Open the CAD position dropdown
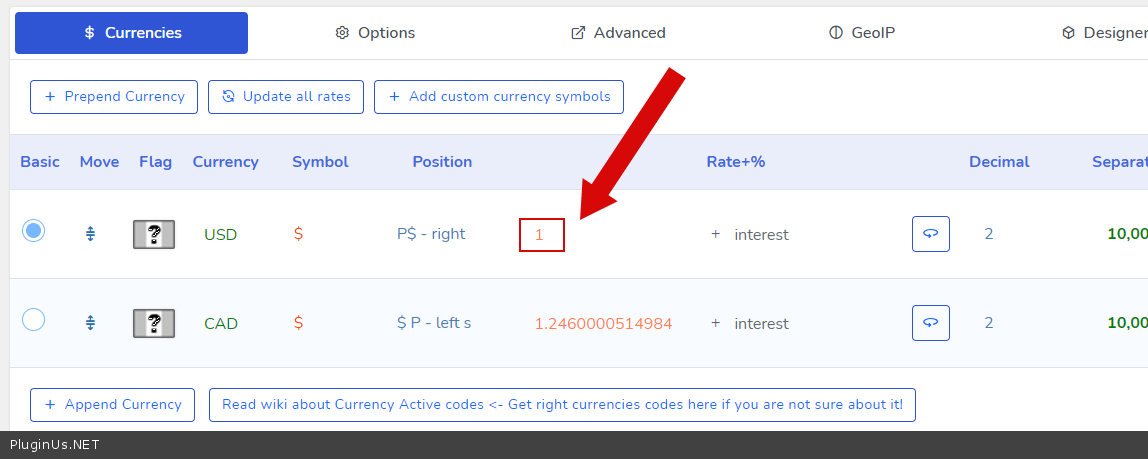The image size is (1148, 459). 434,323
